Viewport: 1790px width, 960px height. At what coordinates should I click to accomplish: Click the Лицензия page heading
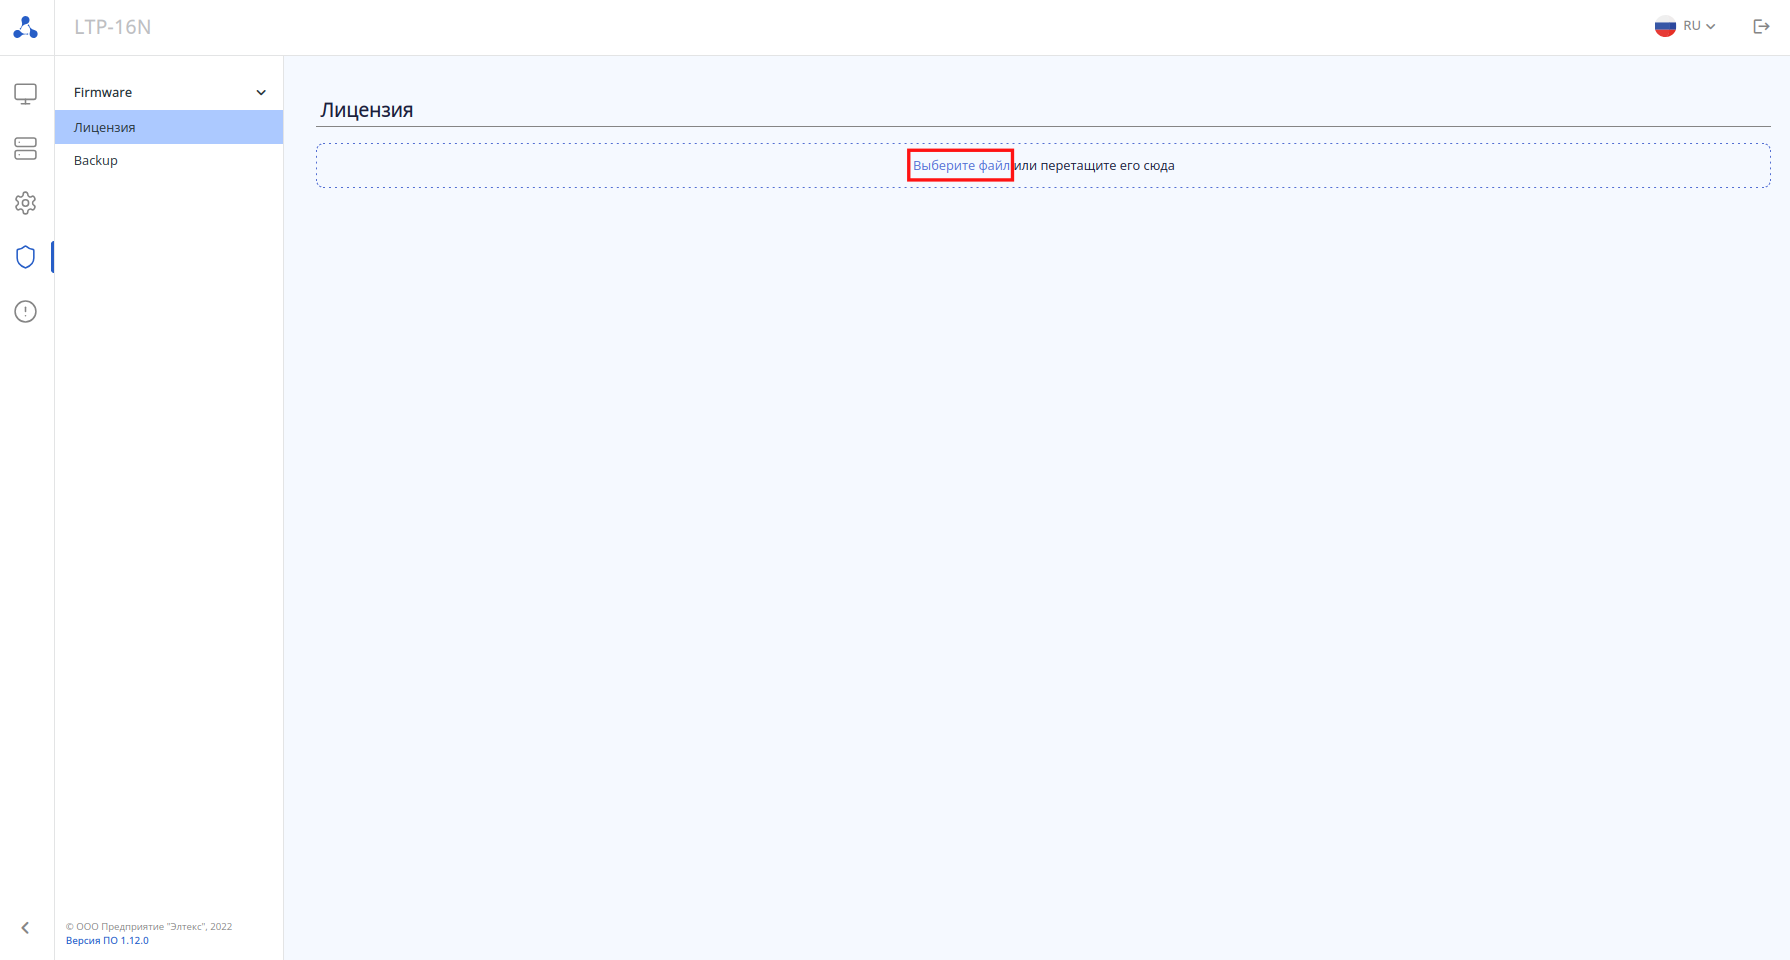click(367, 110)
